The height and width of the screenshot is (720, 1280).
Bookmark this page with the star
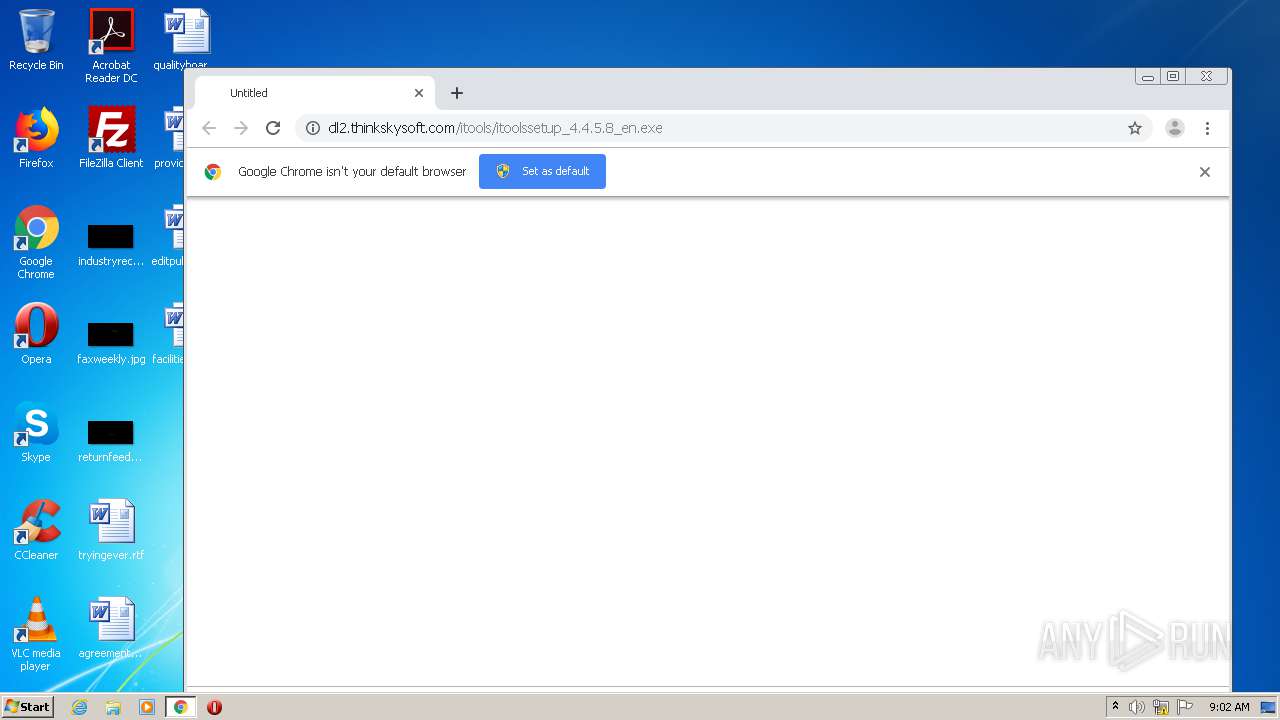tap(1135, 128)
